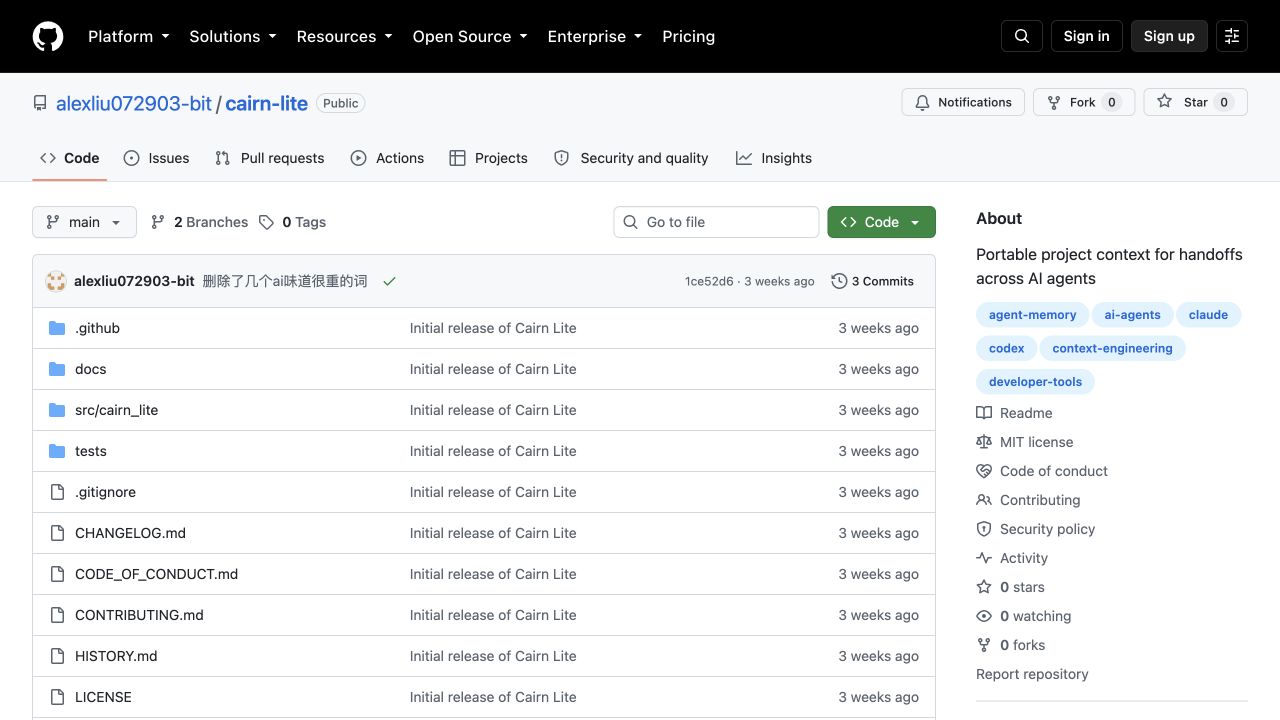This screenshot has width=1280, height=720.
Task: Click the stars icon in About
Action: coord(984,587)
